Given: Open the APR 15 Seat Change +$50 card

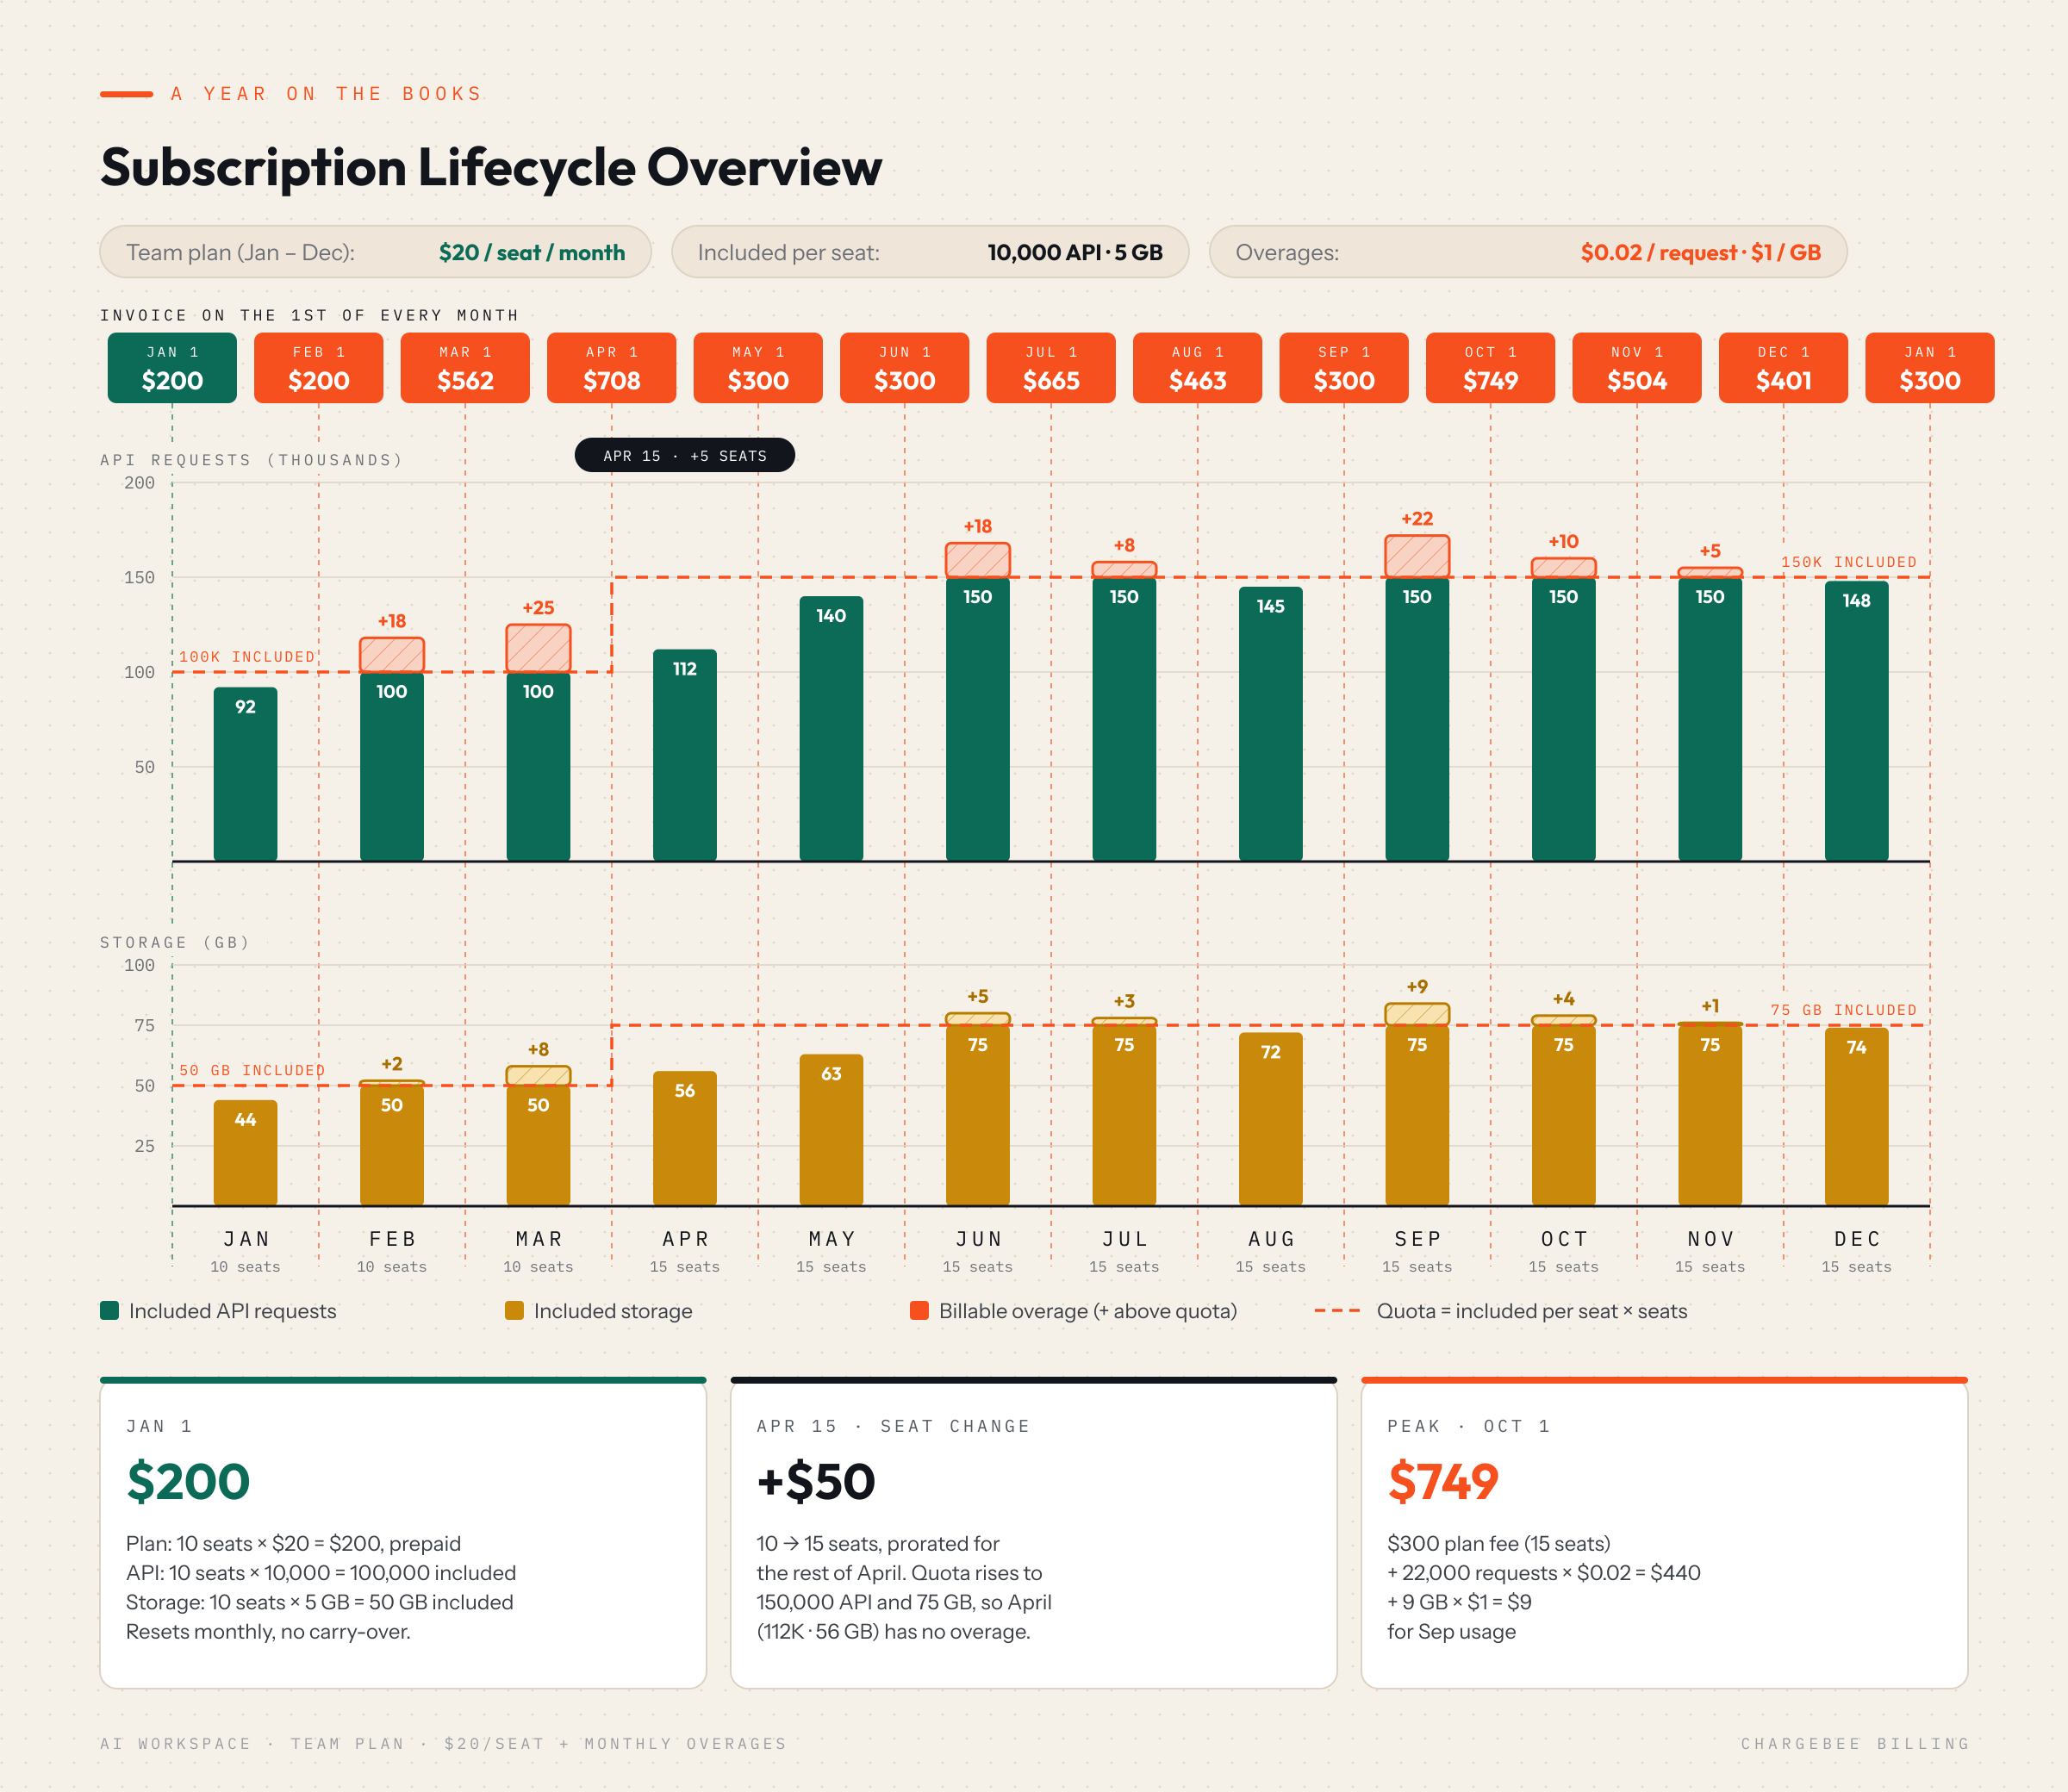Looking at the screenshot, I should coord(1034,1533).
